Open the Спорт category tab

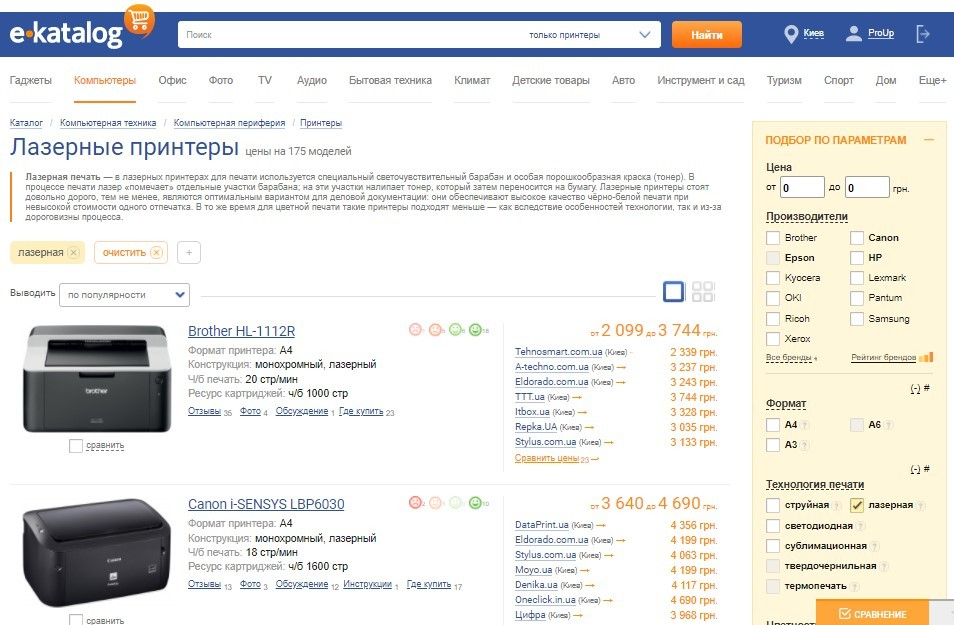tap(838, 80)
